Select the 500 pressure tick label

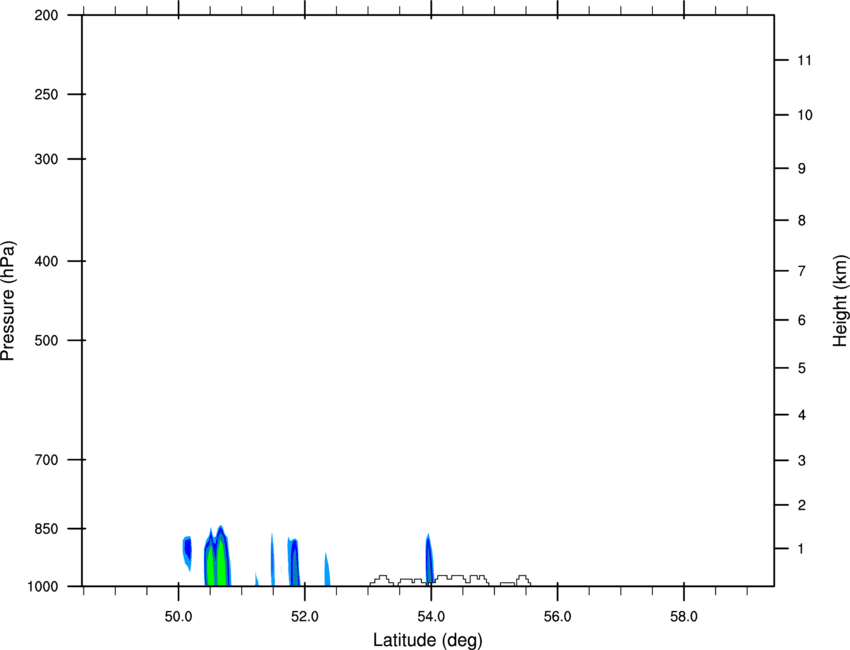[46, 340]
